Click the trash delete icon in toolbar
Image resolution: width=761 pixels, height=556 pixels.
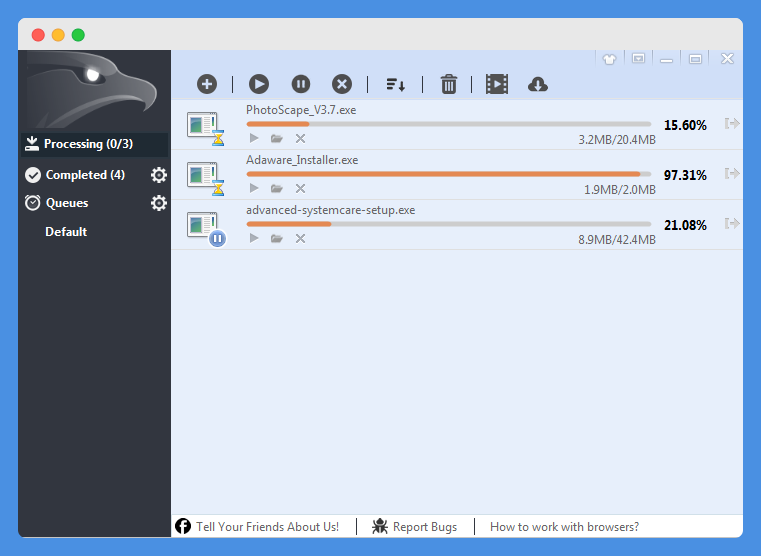[448, 84]
